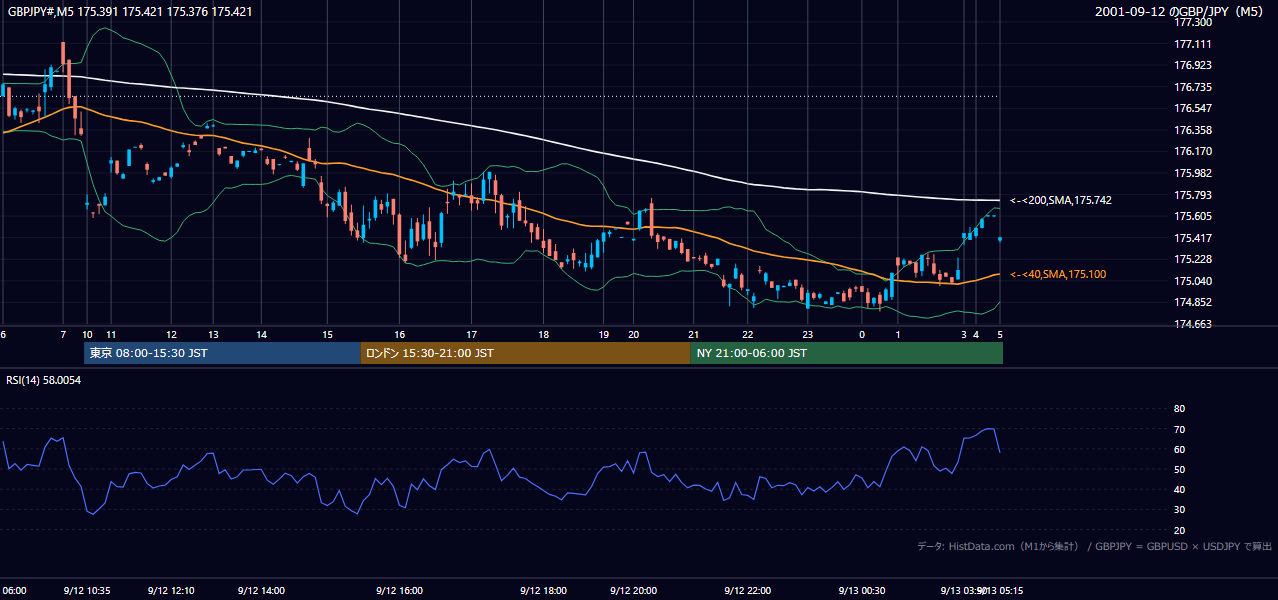The height and width of the screenshot is (600, 1278).
Task: Click the 9/12 18:00 time axis label
Action: coord(544,590)
